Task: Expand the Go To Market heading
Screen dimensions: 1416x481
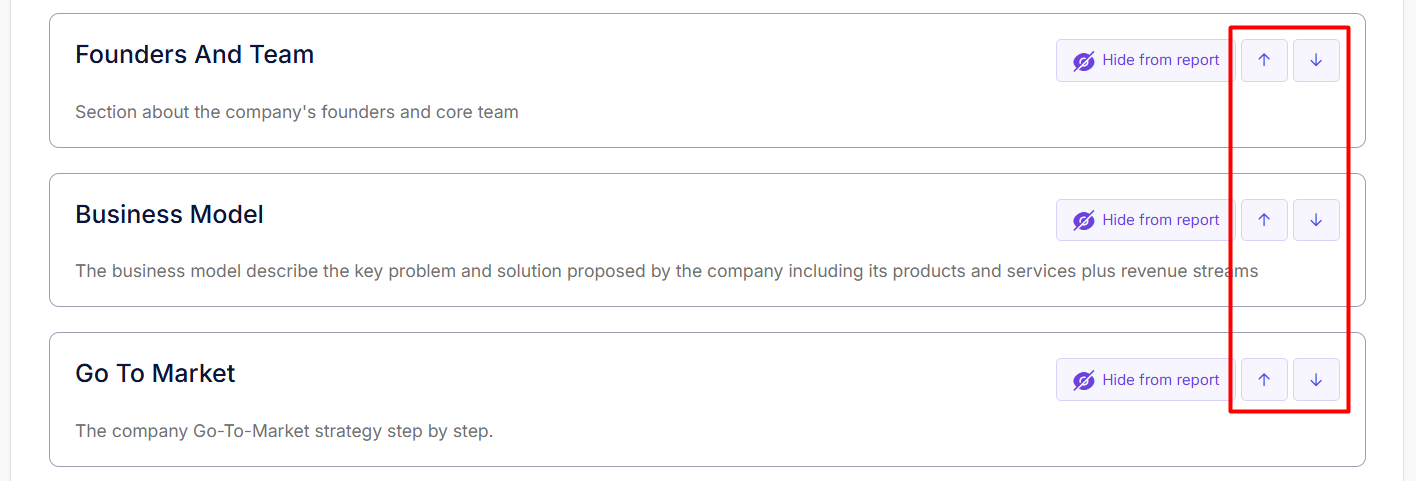Action: pyautogui.click(x=156, y=373)
